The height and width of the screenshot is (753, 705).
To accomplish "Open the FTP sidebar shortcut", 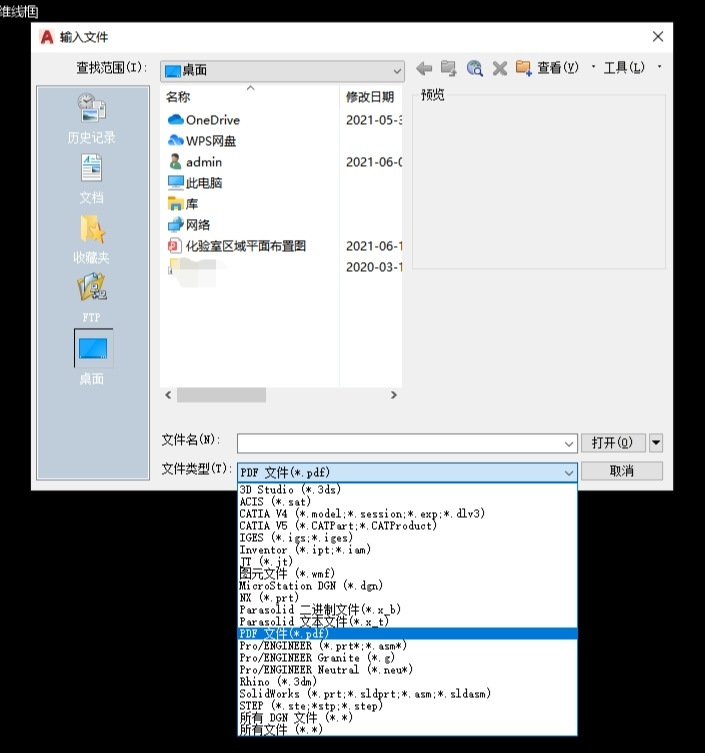I will (x=92, y=298).
